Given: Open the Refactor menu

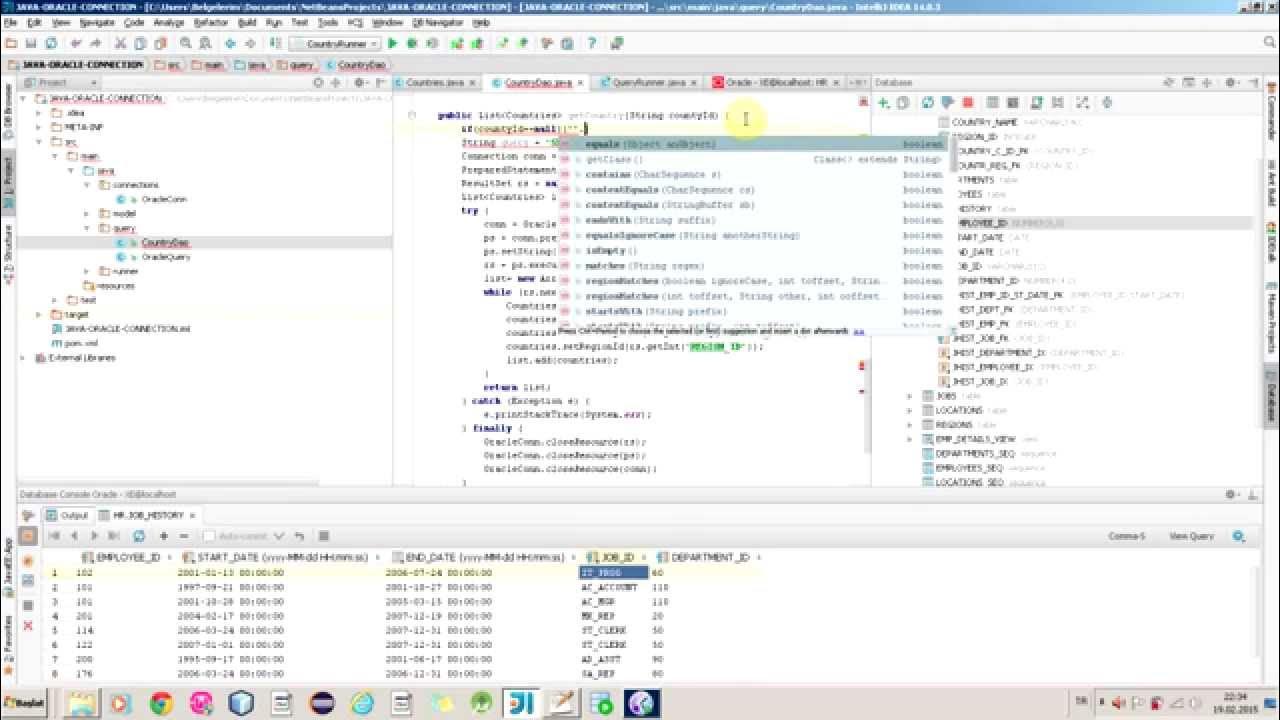Looking at the screenshot, I should pos(210,21).
